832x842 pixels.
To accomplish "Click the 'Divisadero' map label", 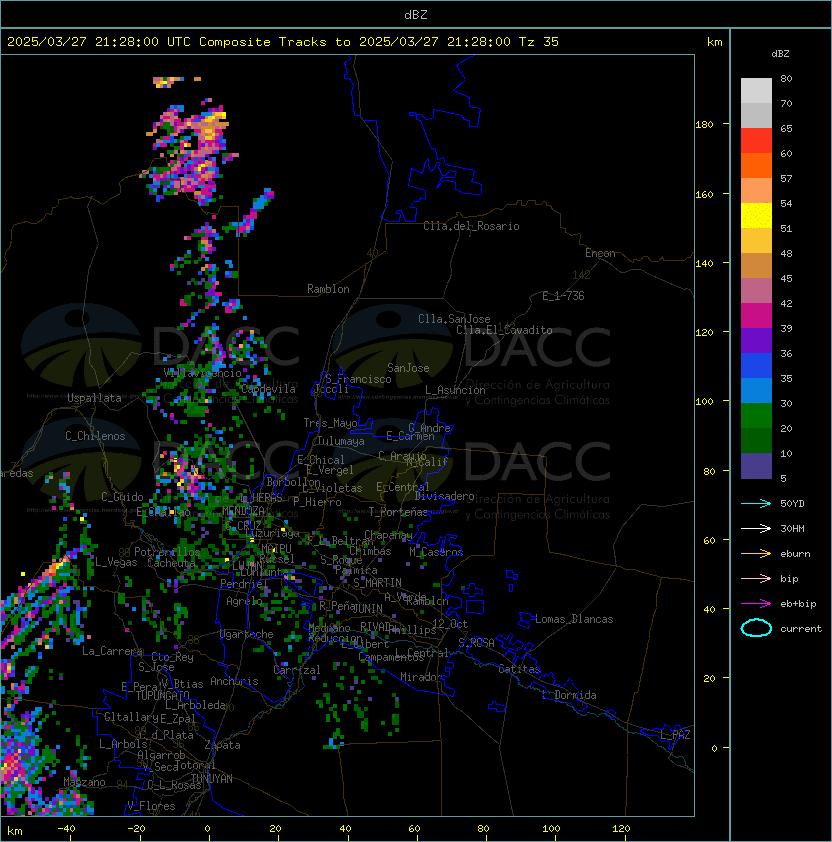I will point(444,496).
